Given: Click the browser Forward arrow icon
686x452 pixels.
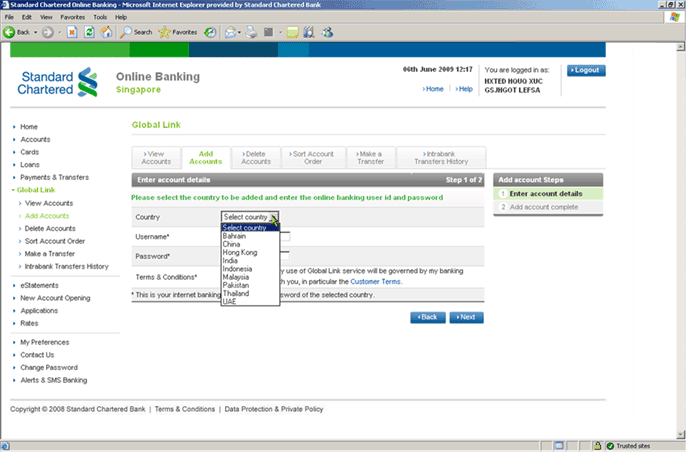Looking at the screenshot, I should [x=47, y=32].
